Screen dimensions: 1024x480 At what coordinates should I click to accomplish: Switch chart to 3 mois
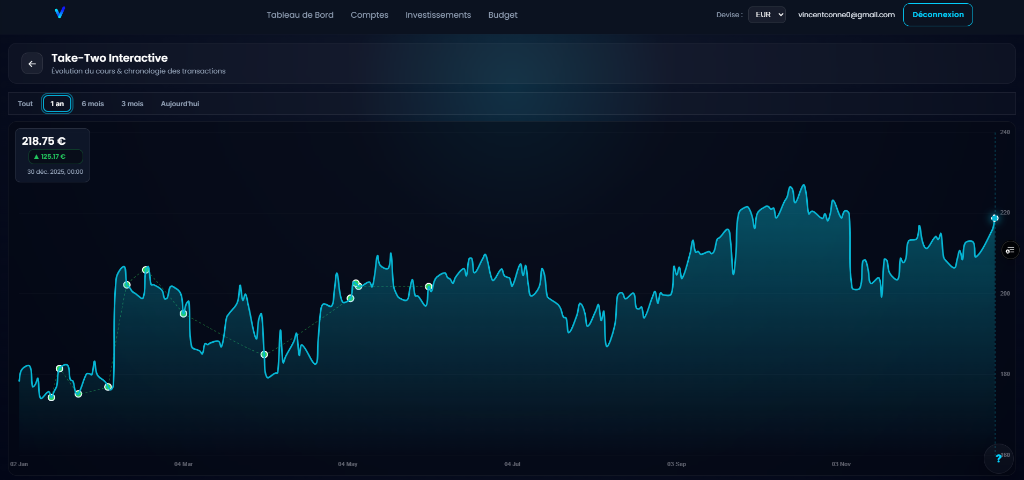click(x=132, y=104)
